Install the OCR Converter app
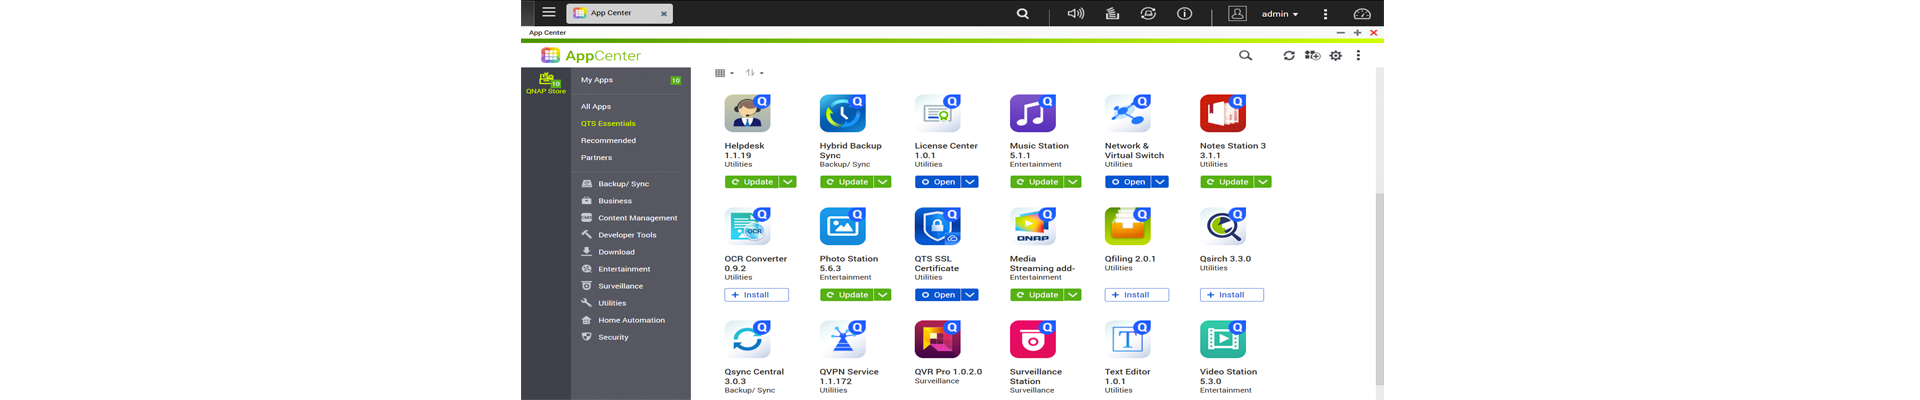 pyautogui.click(x=756, y=295)
